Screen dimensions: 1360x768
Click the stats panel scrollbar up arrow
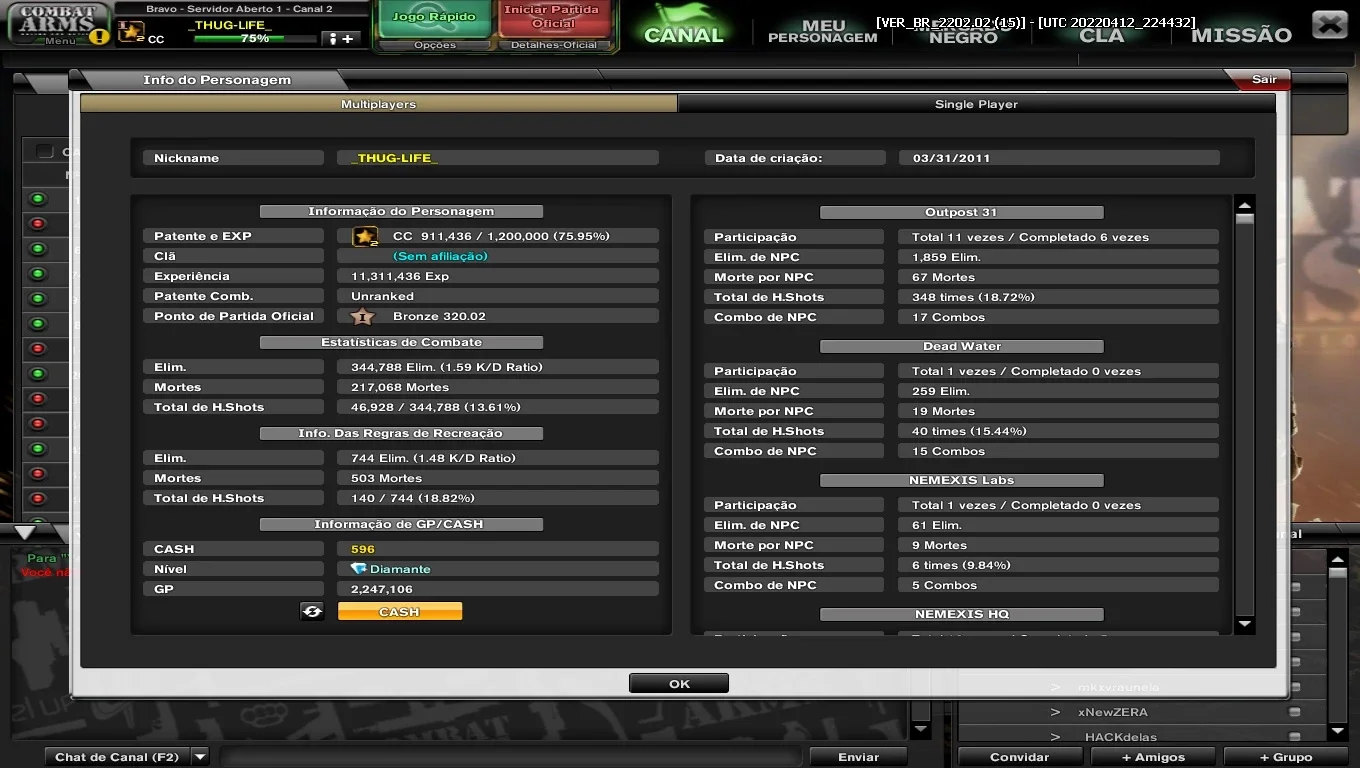coord(1245,205)
